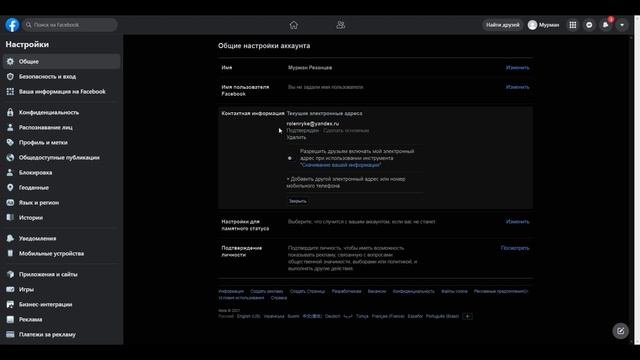640x360 pixels.
Task: Open the grid menu icon
Action: click(x=573, y=25)
